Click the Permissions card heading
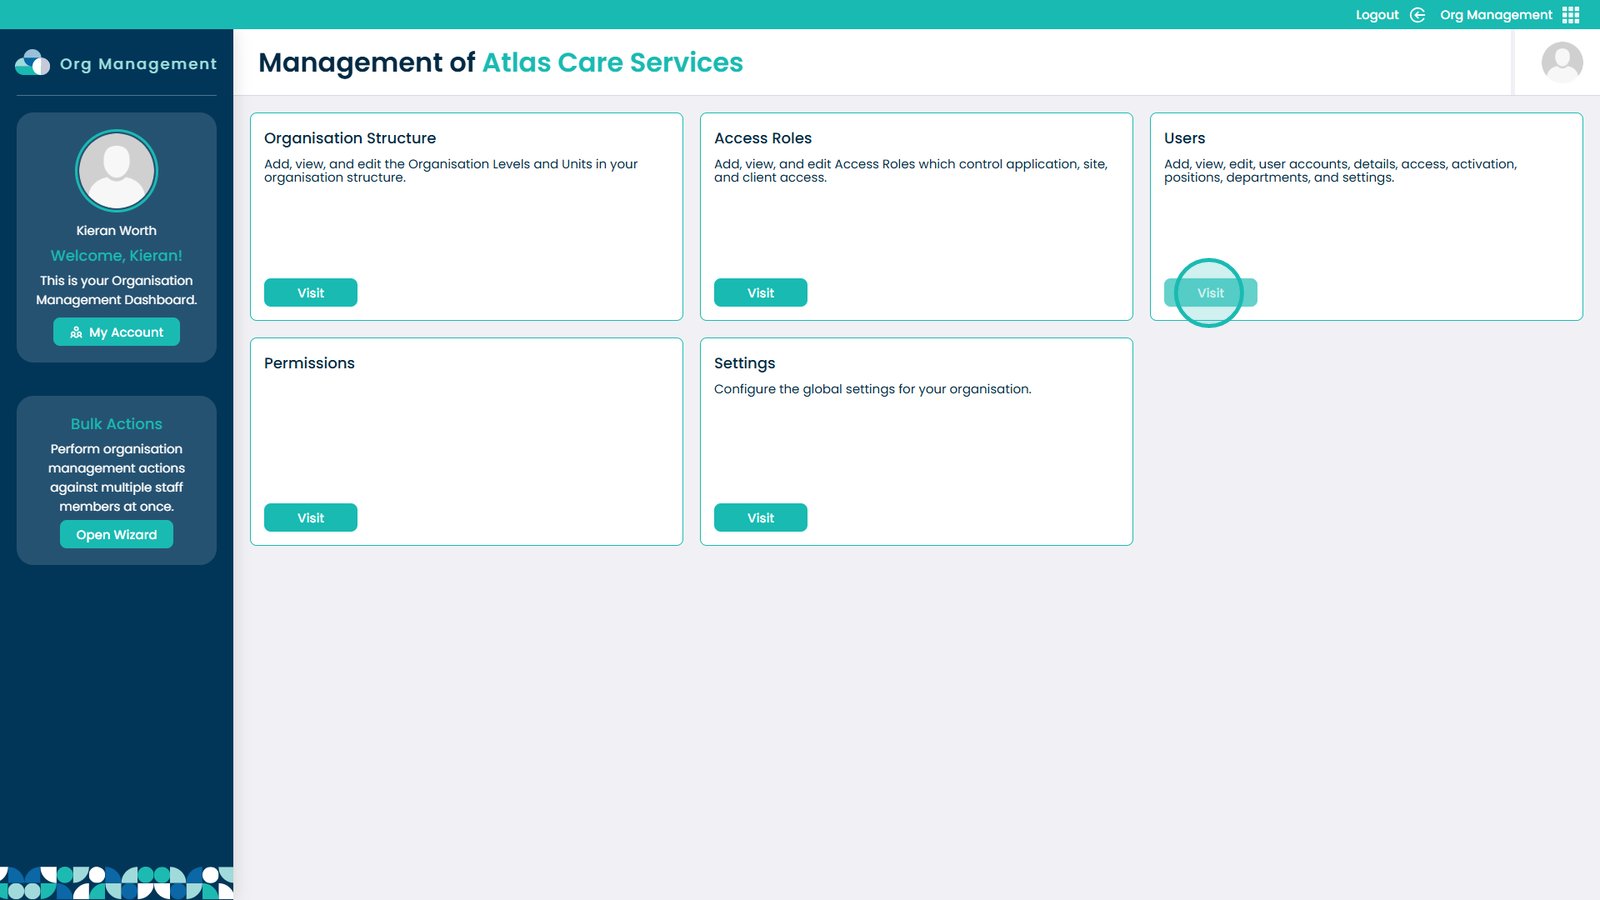The height and width of the screenshot is (900, 1600). point(309,363)
